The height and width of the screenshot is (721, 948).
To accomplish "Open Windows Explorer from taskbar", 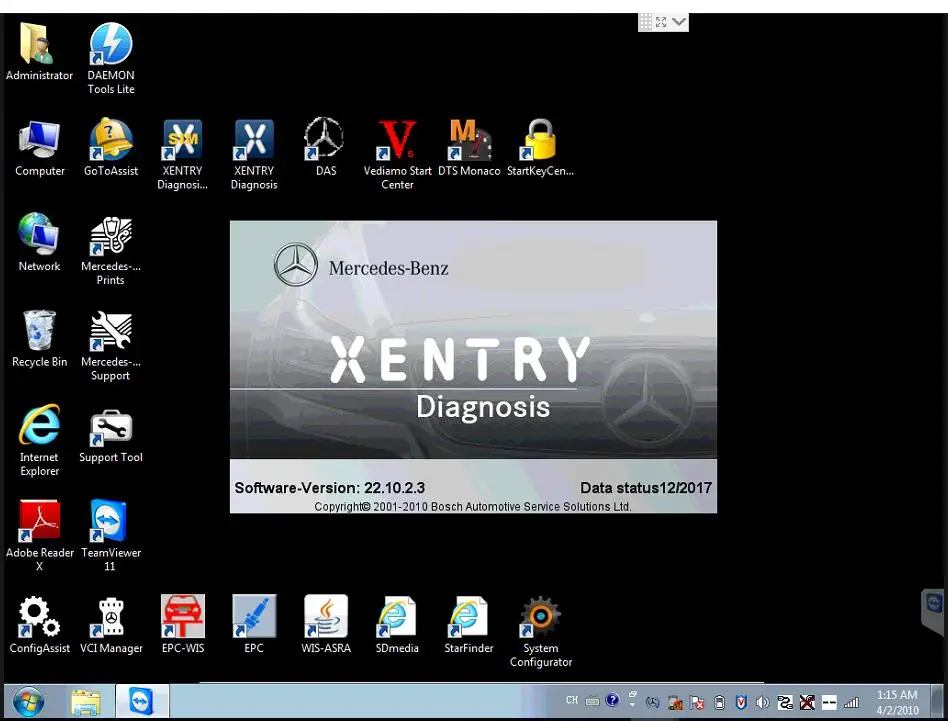I will (x=86, y=702).
